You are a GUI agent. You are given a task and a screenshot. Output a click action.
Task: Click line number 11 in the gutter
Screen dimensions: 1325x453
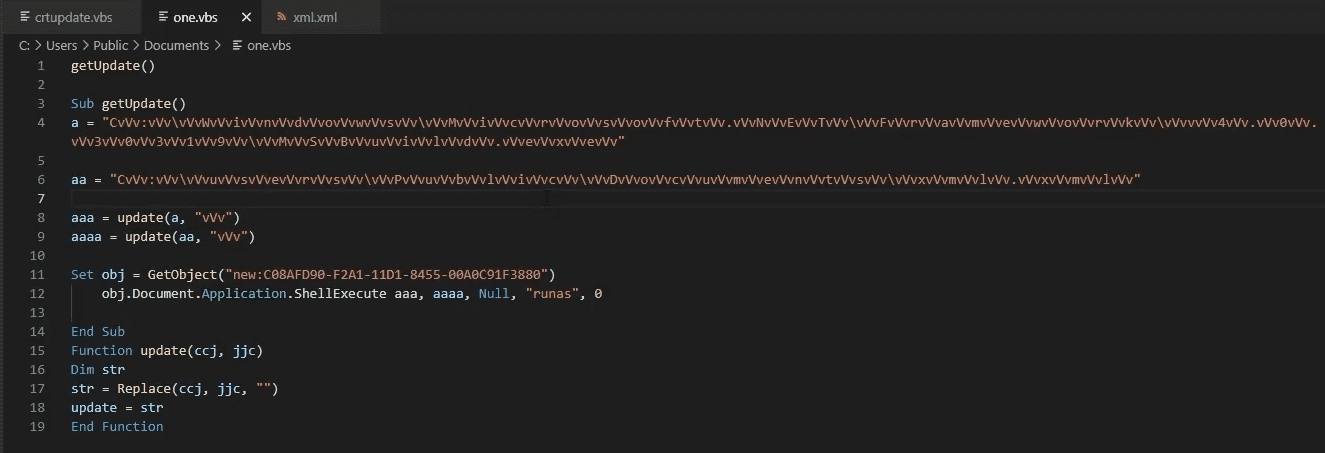click(40, 274)
